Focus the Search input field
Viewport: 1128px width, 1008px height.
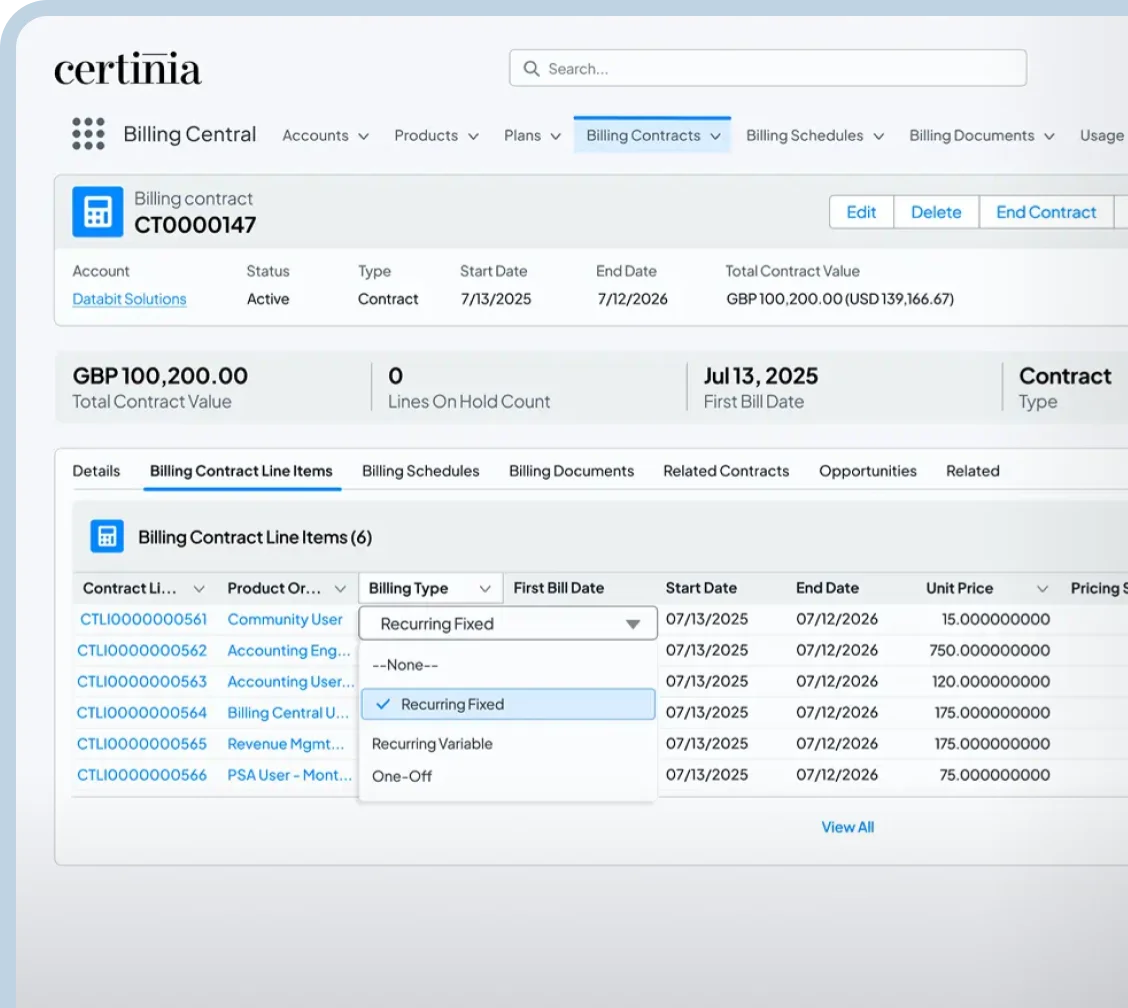coord(780,69)
